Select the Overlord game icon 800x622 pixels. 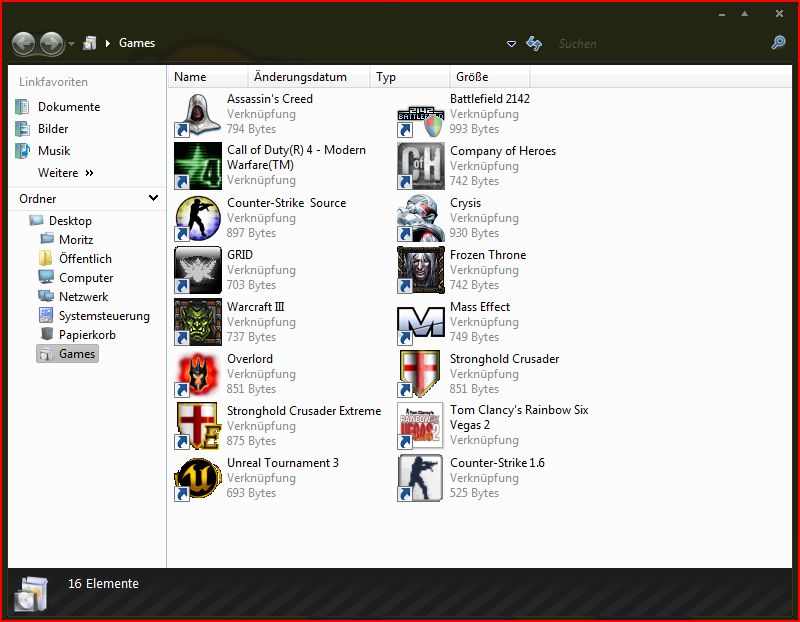[x=198, y=374]
